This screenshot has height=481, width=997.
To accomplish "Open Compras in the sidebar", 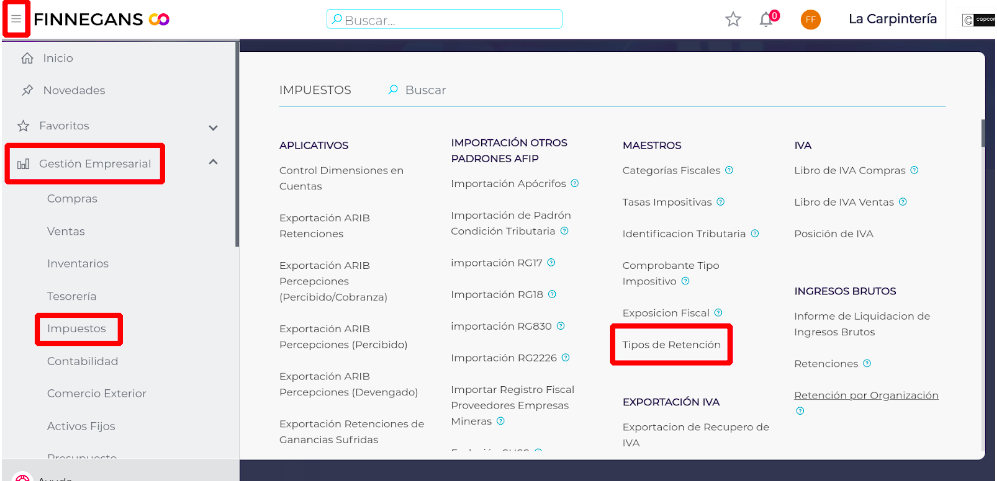I will point(72,199).
